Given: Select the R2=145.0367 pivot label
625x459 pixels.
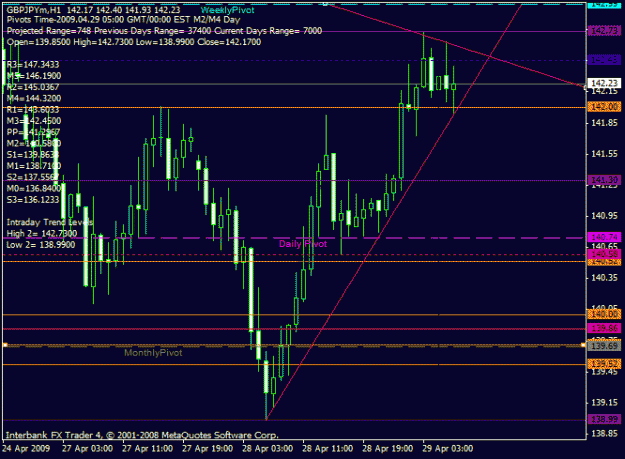Looking at the screenshot, I should pos(33,87).
